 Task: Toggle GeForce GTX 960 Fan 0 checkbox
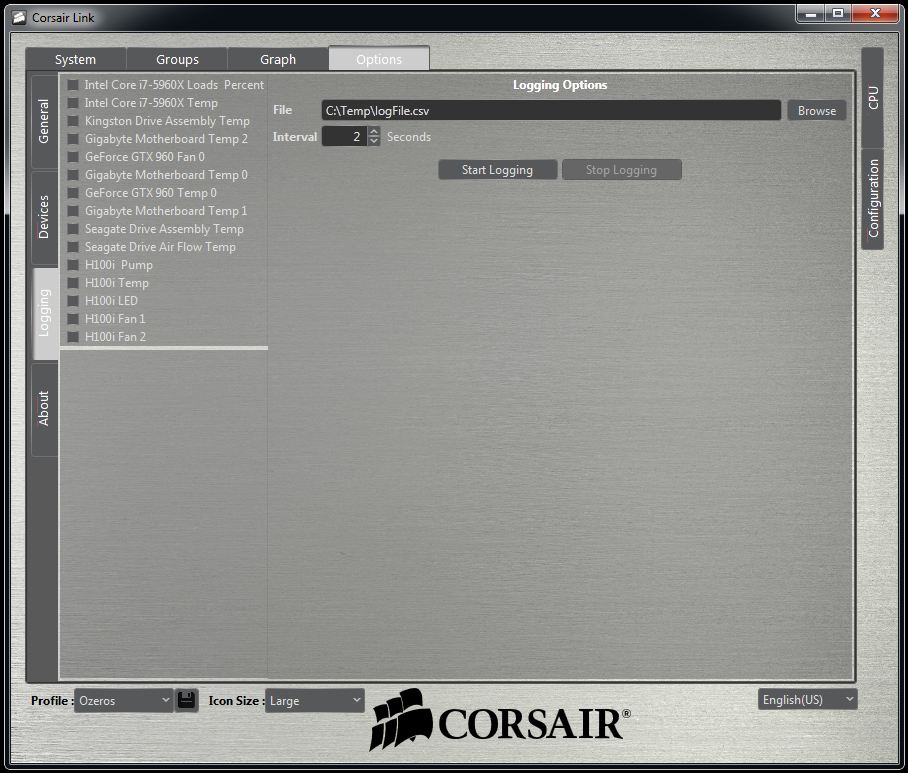pyautogui.click(x=73, y=157)
